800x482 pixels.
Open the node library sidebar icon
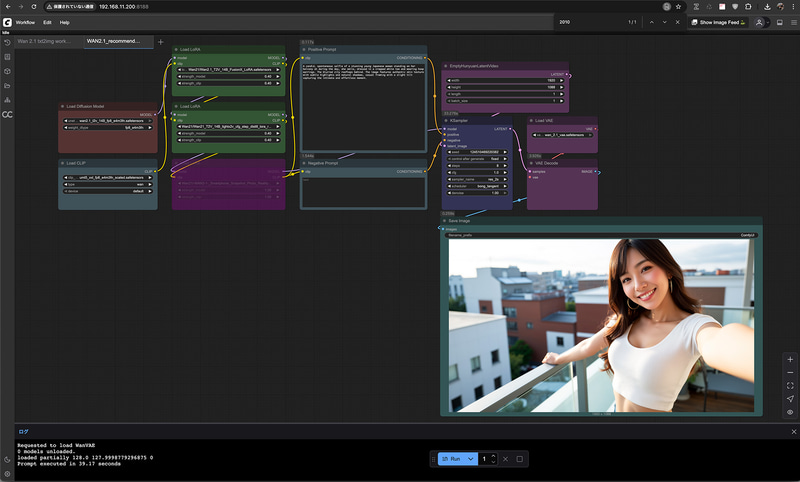click(x=7, y=57)
